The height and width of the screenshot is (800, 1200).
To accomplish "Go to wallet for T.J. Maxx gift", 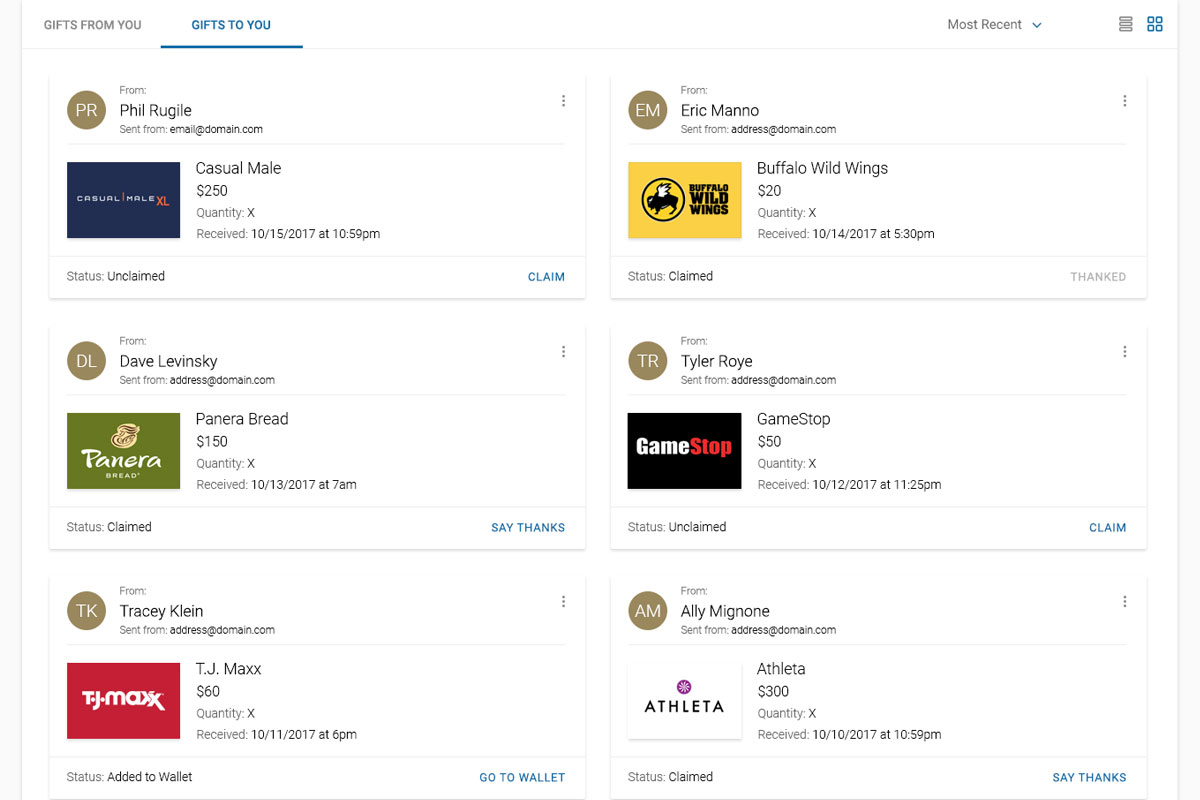I will 522,777.
